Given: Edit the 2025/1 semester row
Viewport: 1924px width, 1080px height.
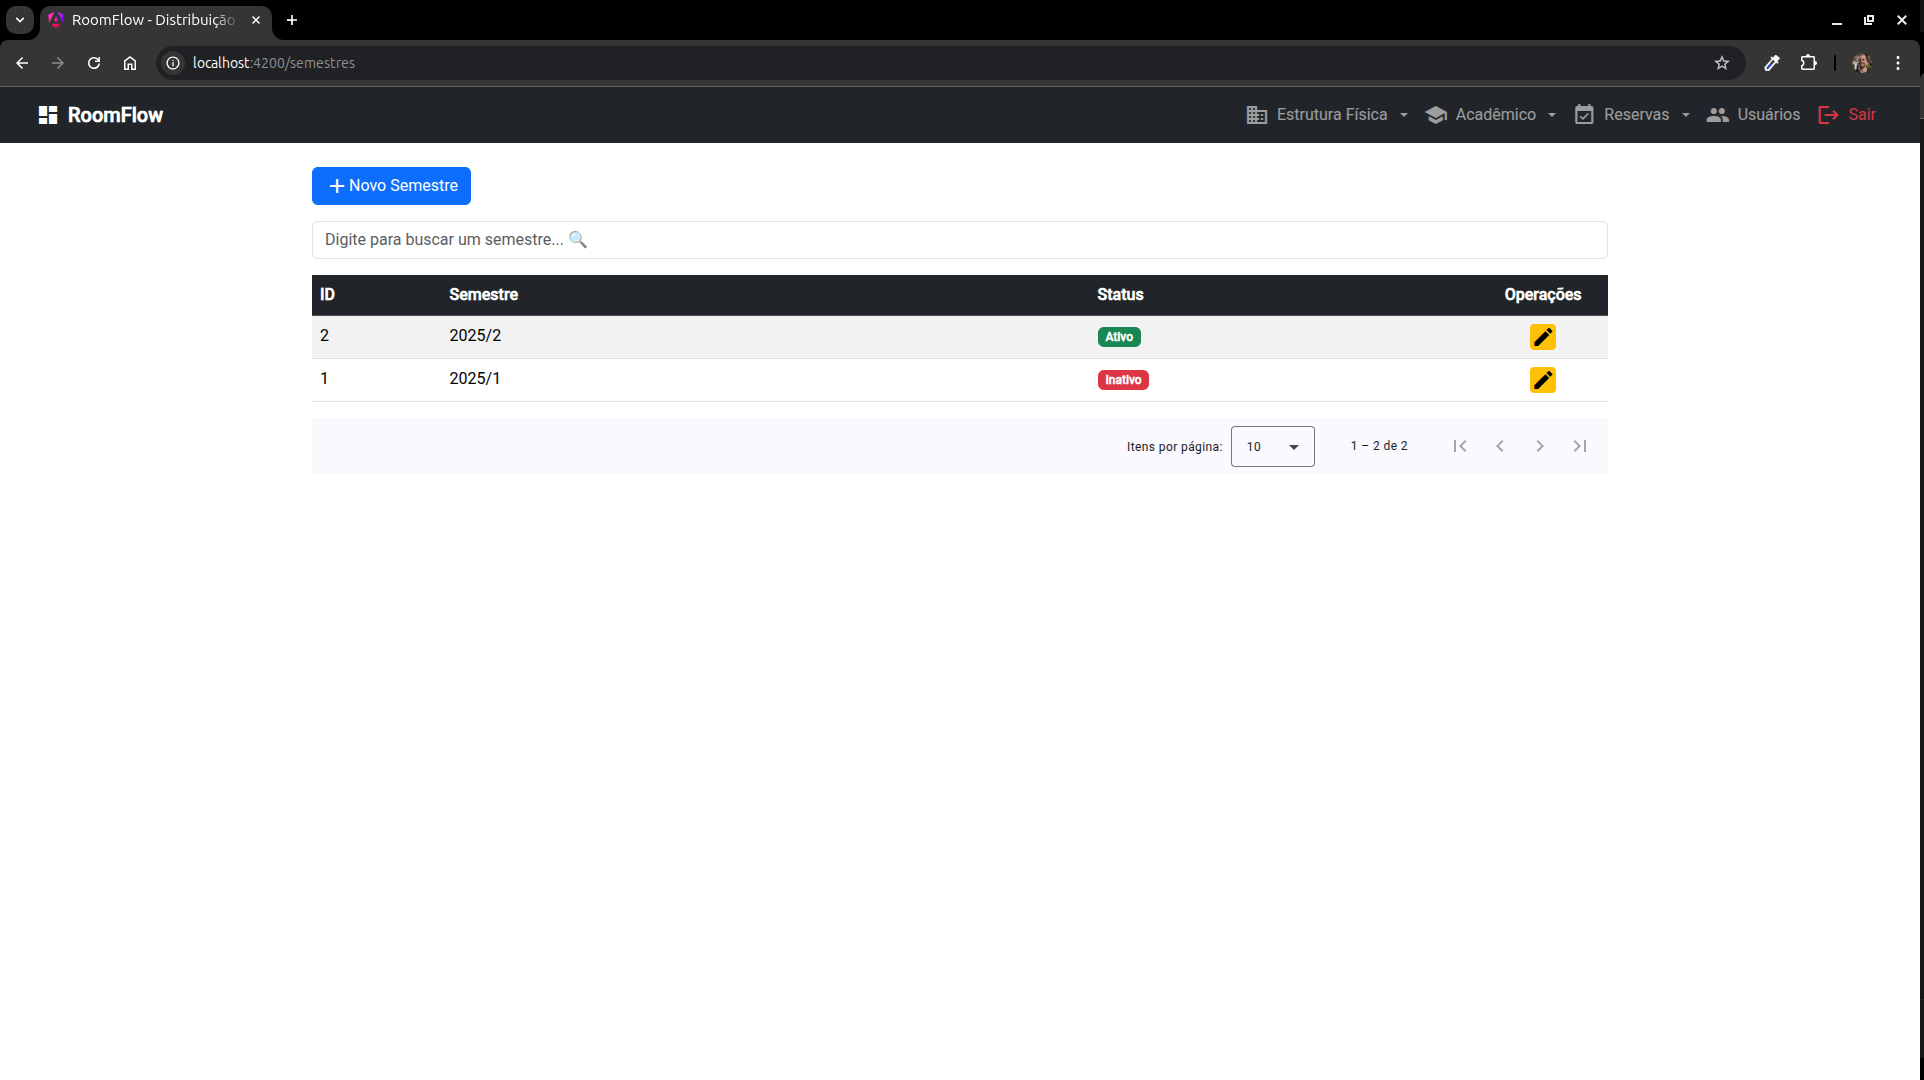Looking at the screenshot, I should pyautogui.click(x=1542, y=380).
